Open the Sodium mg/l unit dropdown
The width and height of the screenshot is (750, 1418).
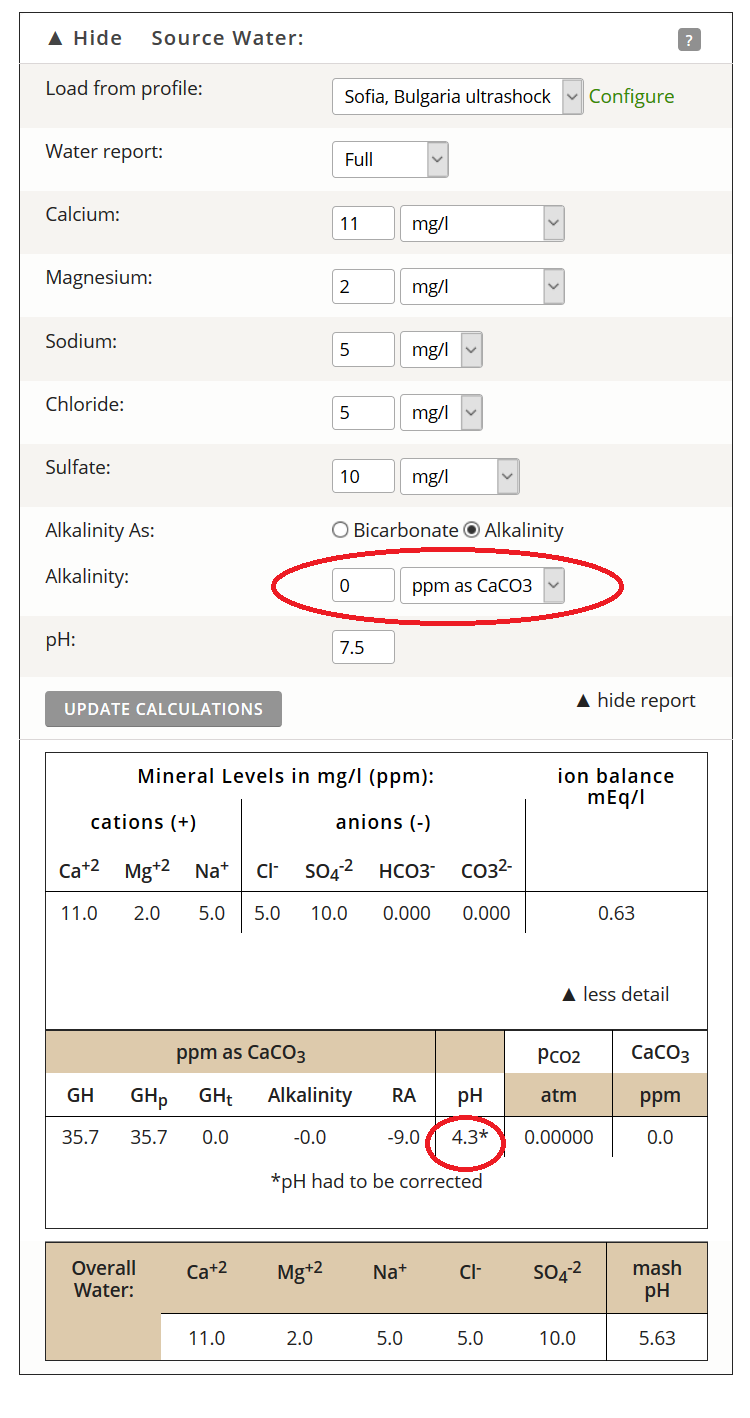pos(441,350)
